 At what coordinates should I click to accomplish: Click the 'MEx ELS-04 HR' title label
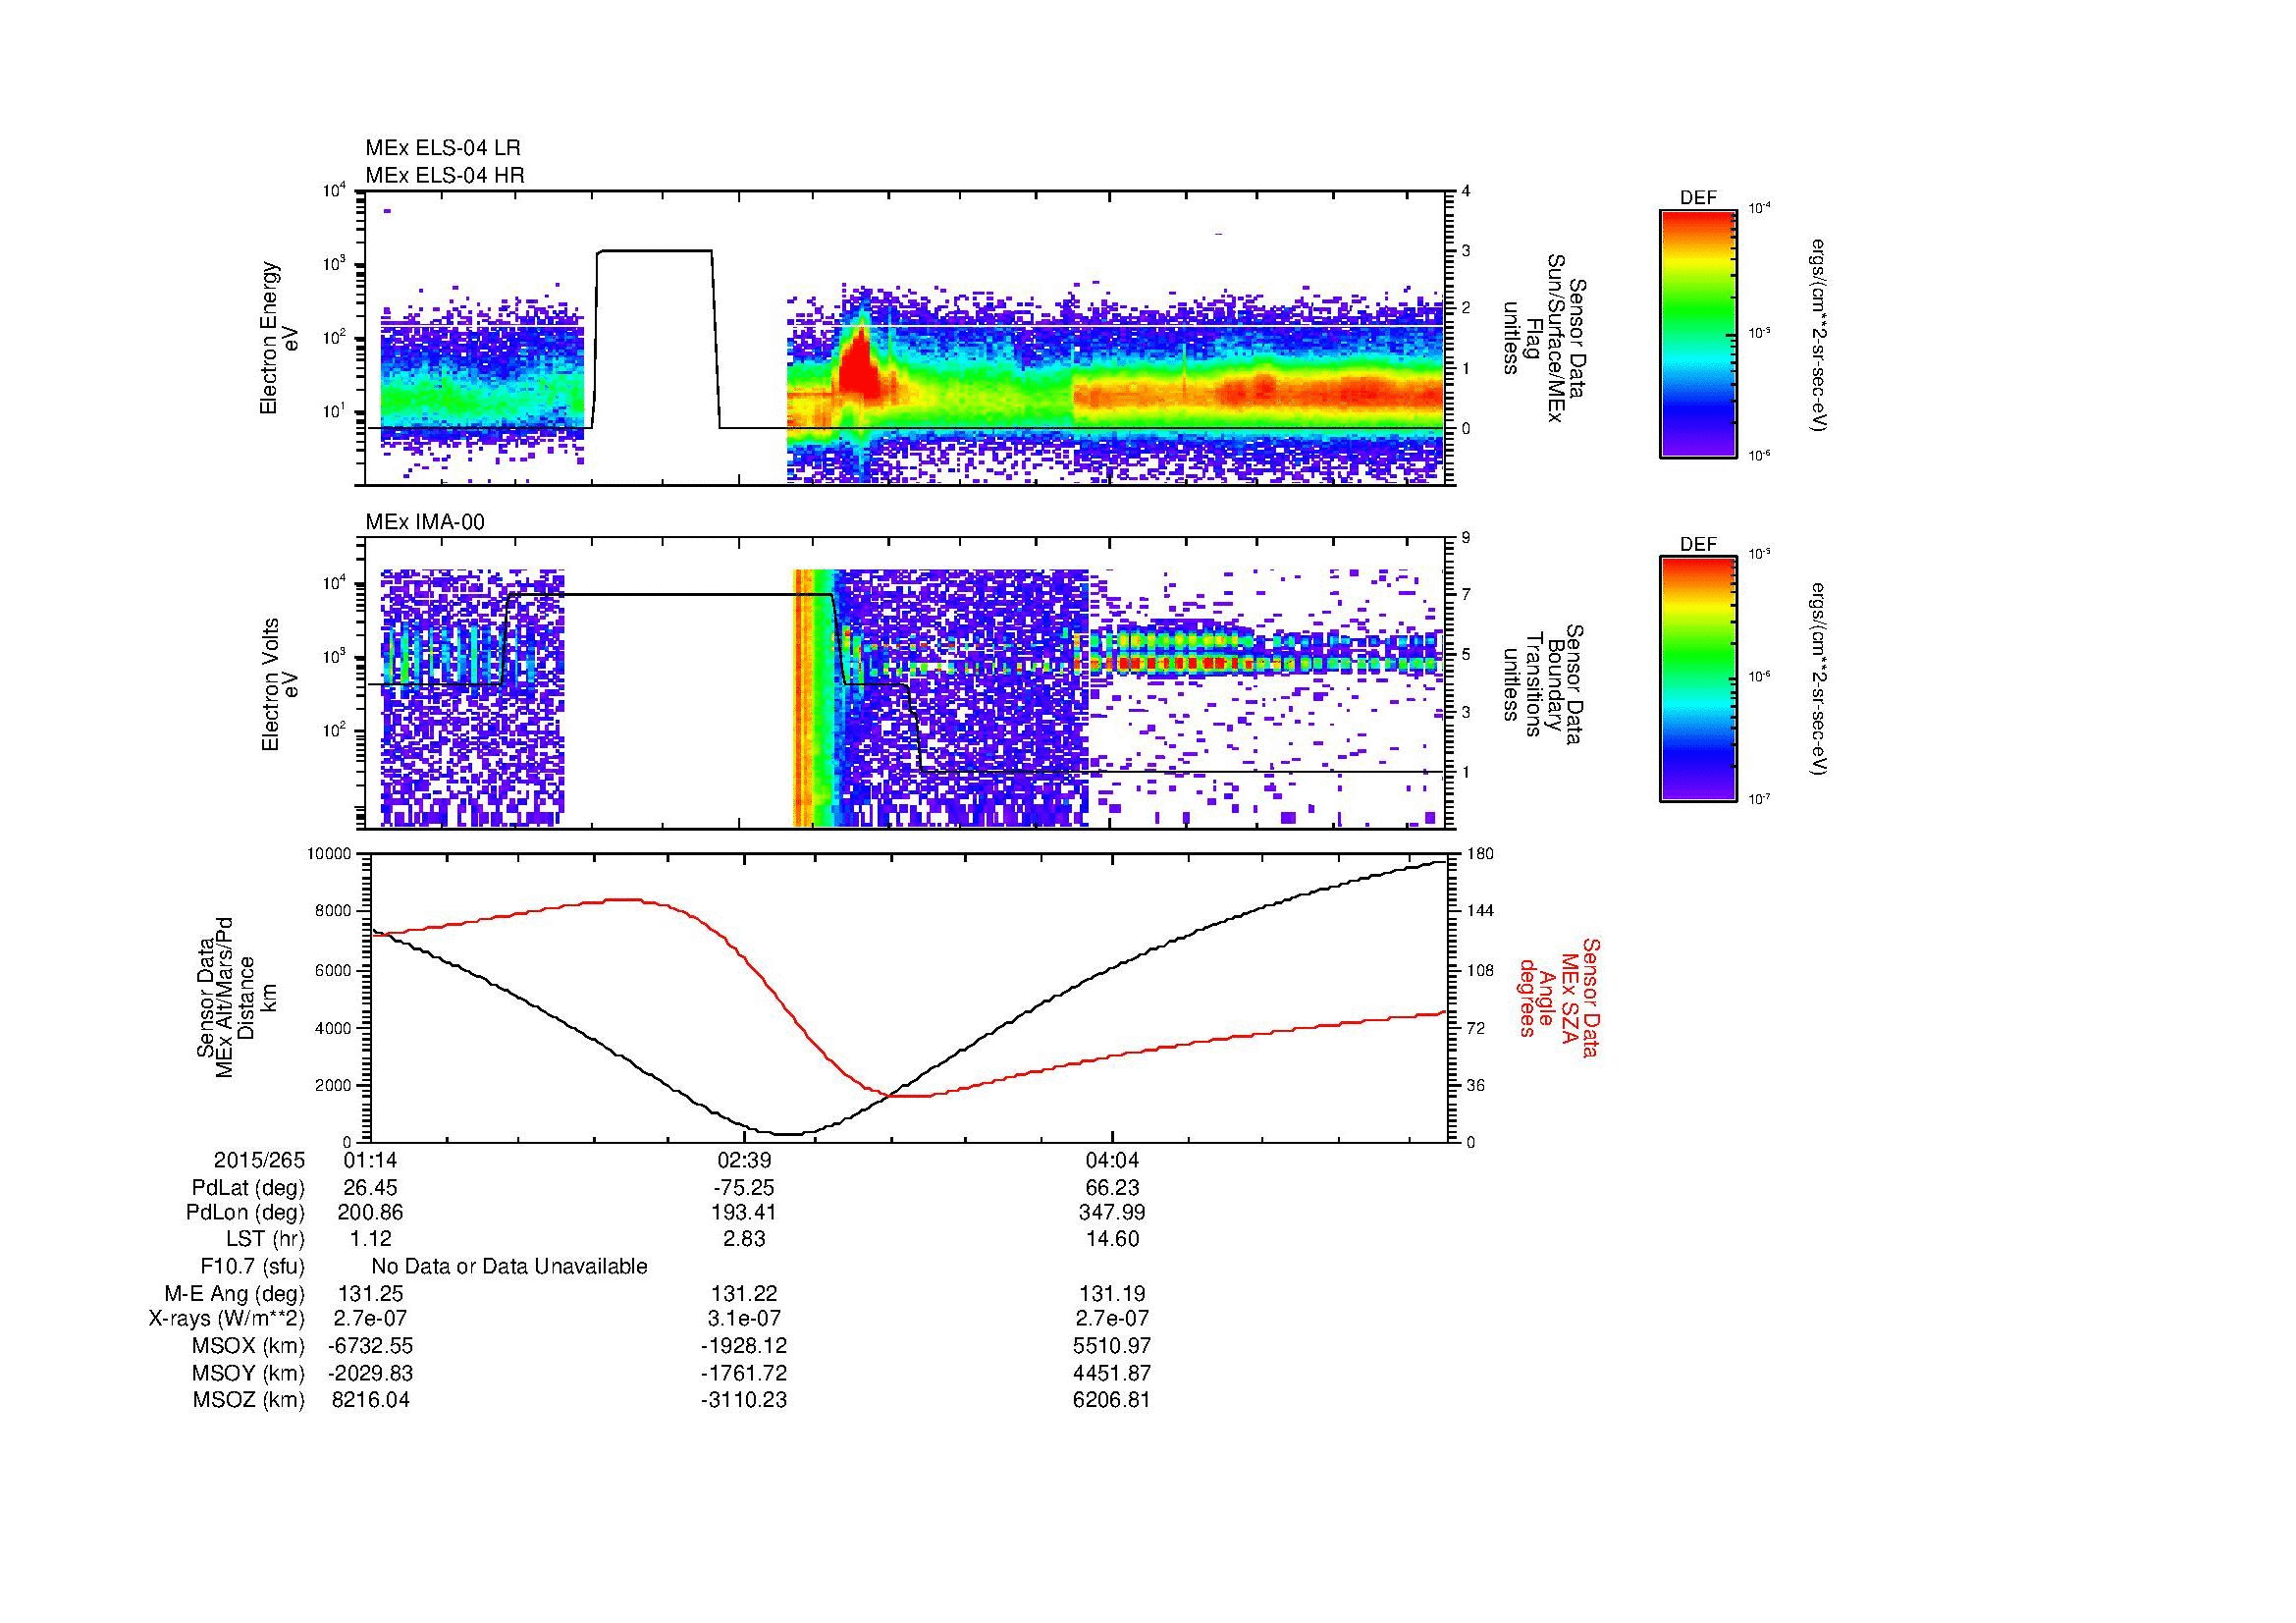pyautogui.click(x=445, y=175)
